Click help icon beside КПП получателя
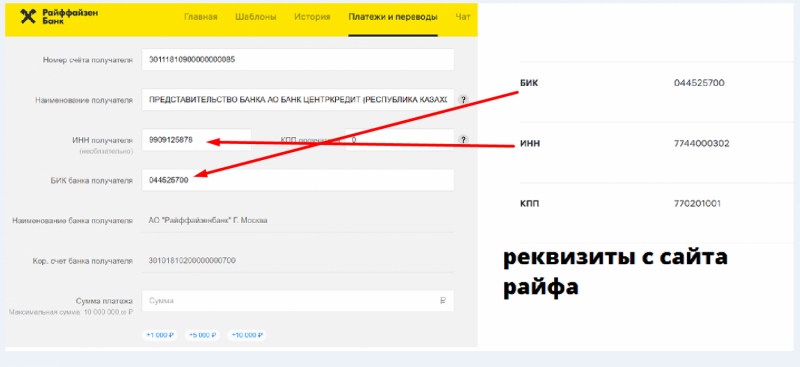 463,139
